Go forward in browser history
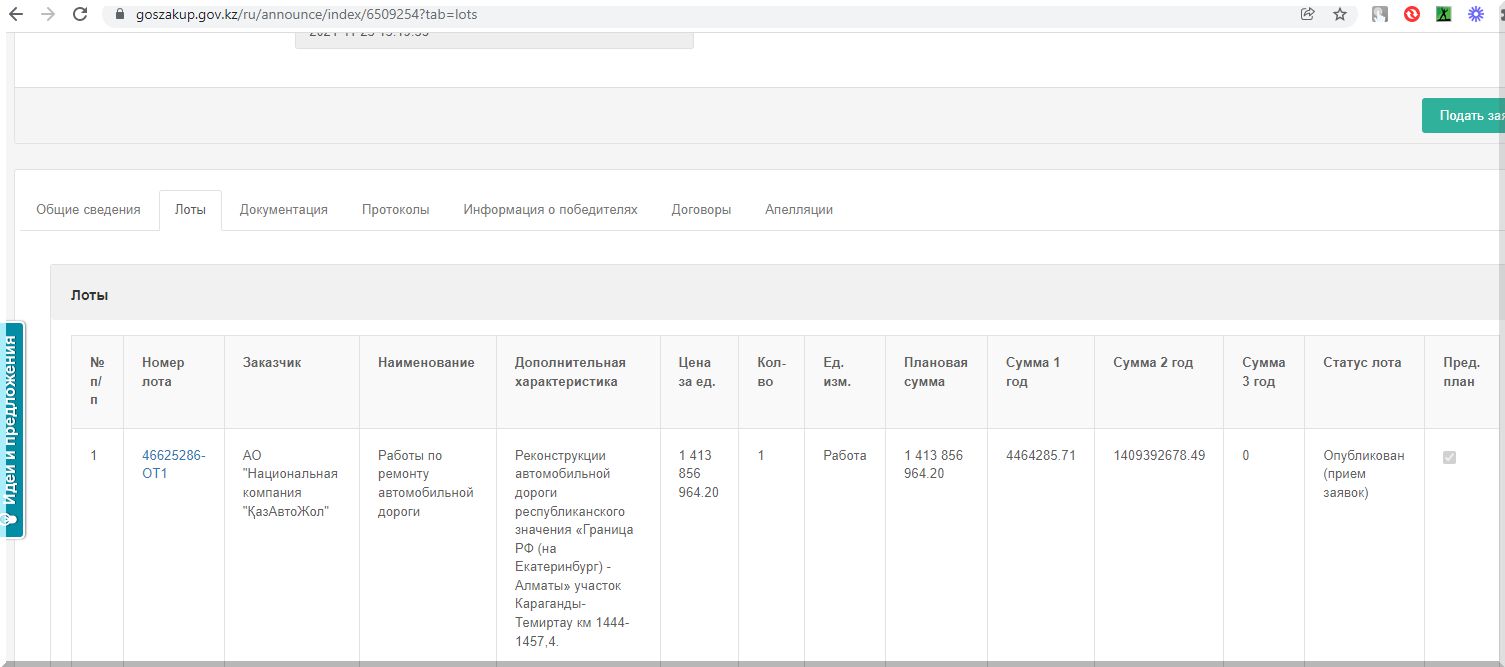 tap(48, 14)
